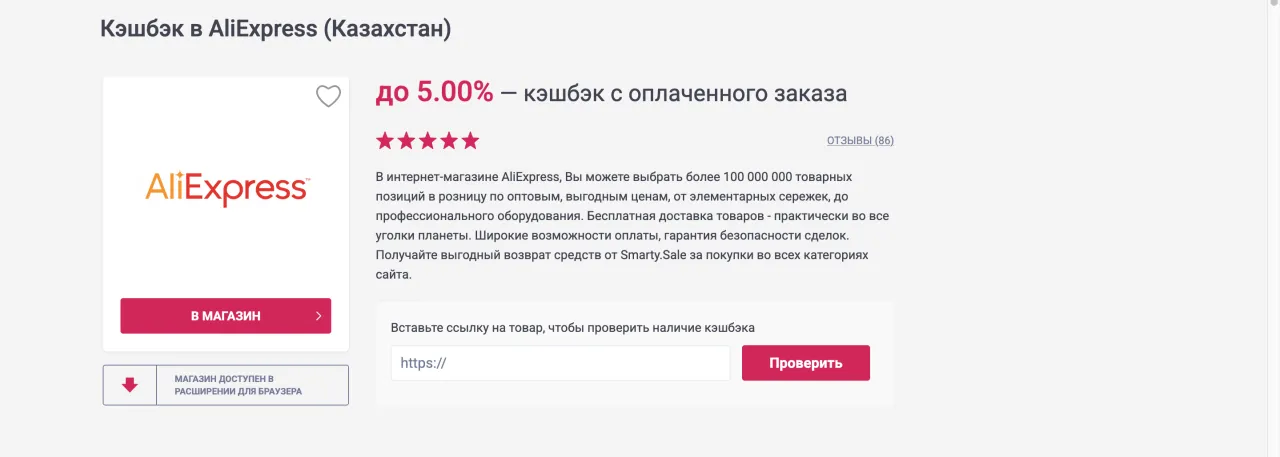Click the heart favorite icon

(x=328, y=96)
